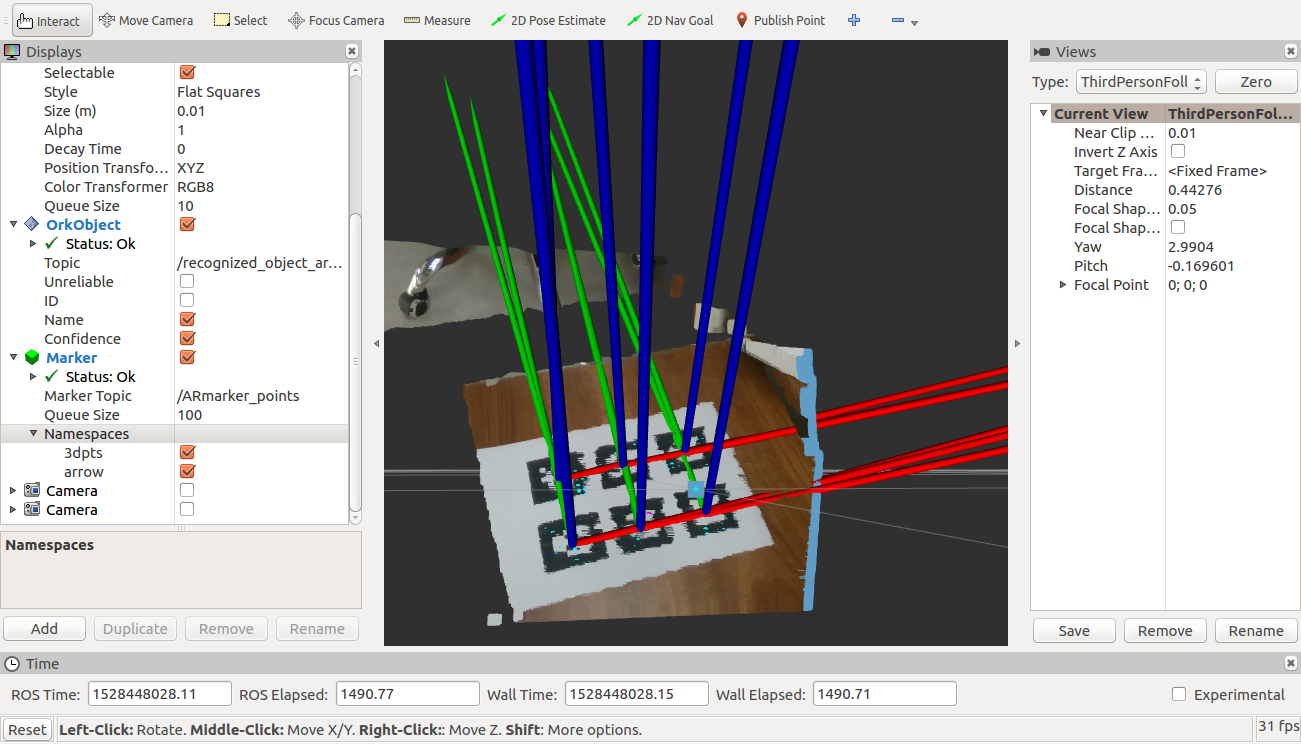Screen dimensions: 1301x744
Task: Click the first Camera display icon
Action: [x=32, y=491]
